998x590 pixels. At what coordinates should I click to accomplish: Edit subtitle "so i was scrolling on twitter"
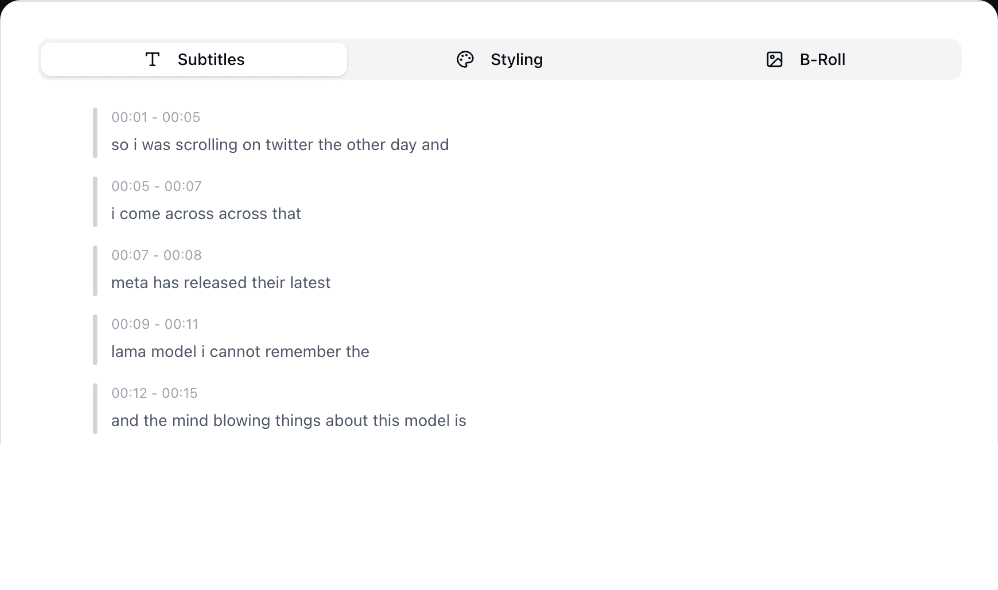280,145
